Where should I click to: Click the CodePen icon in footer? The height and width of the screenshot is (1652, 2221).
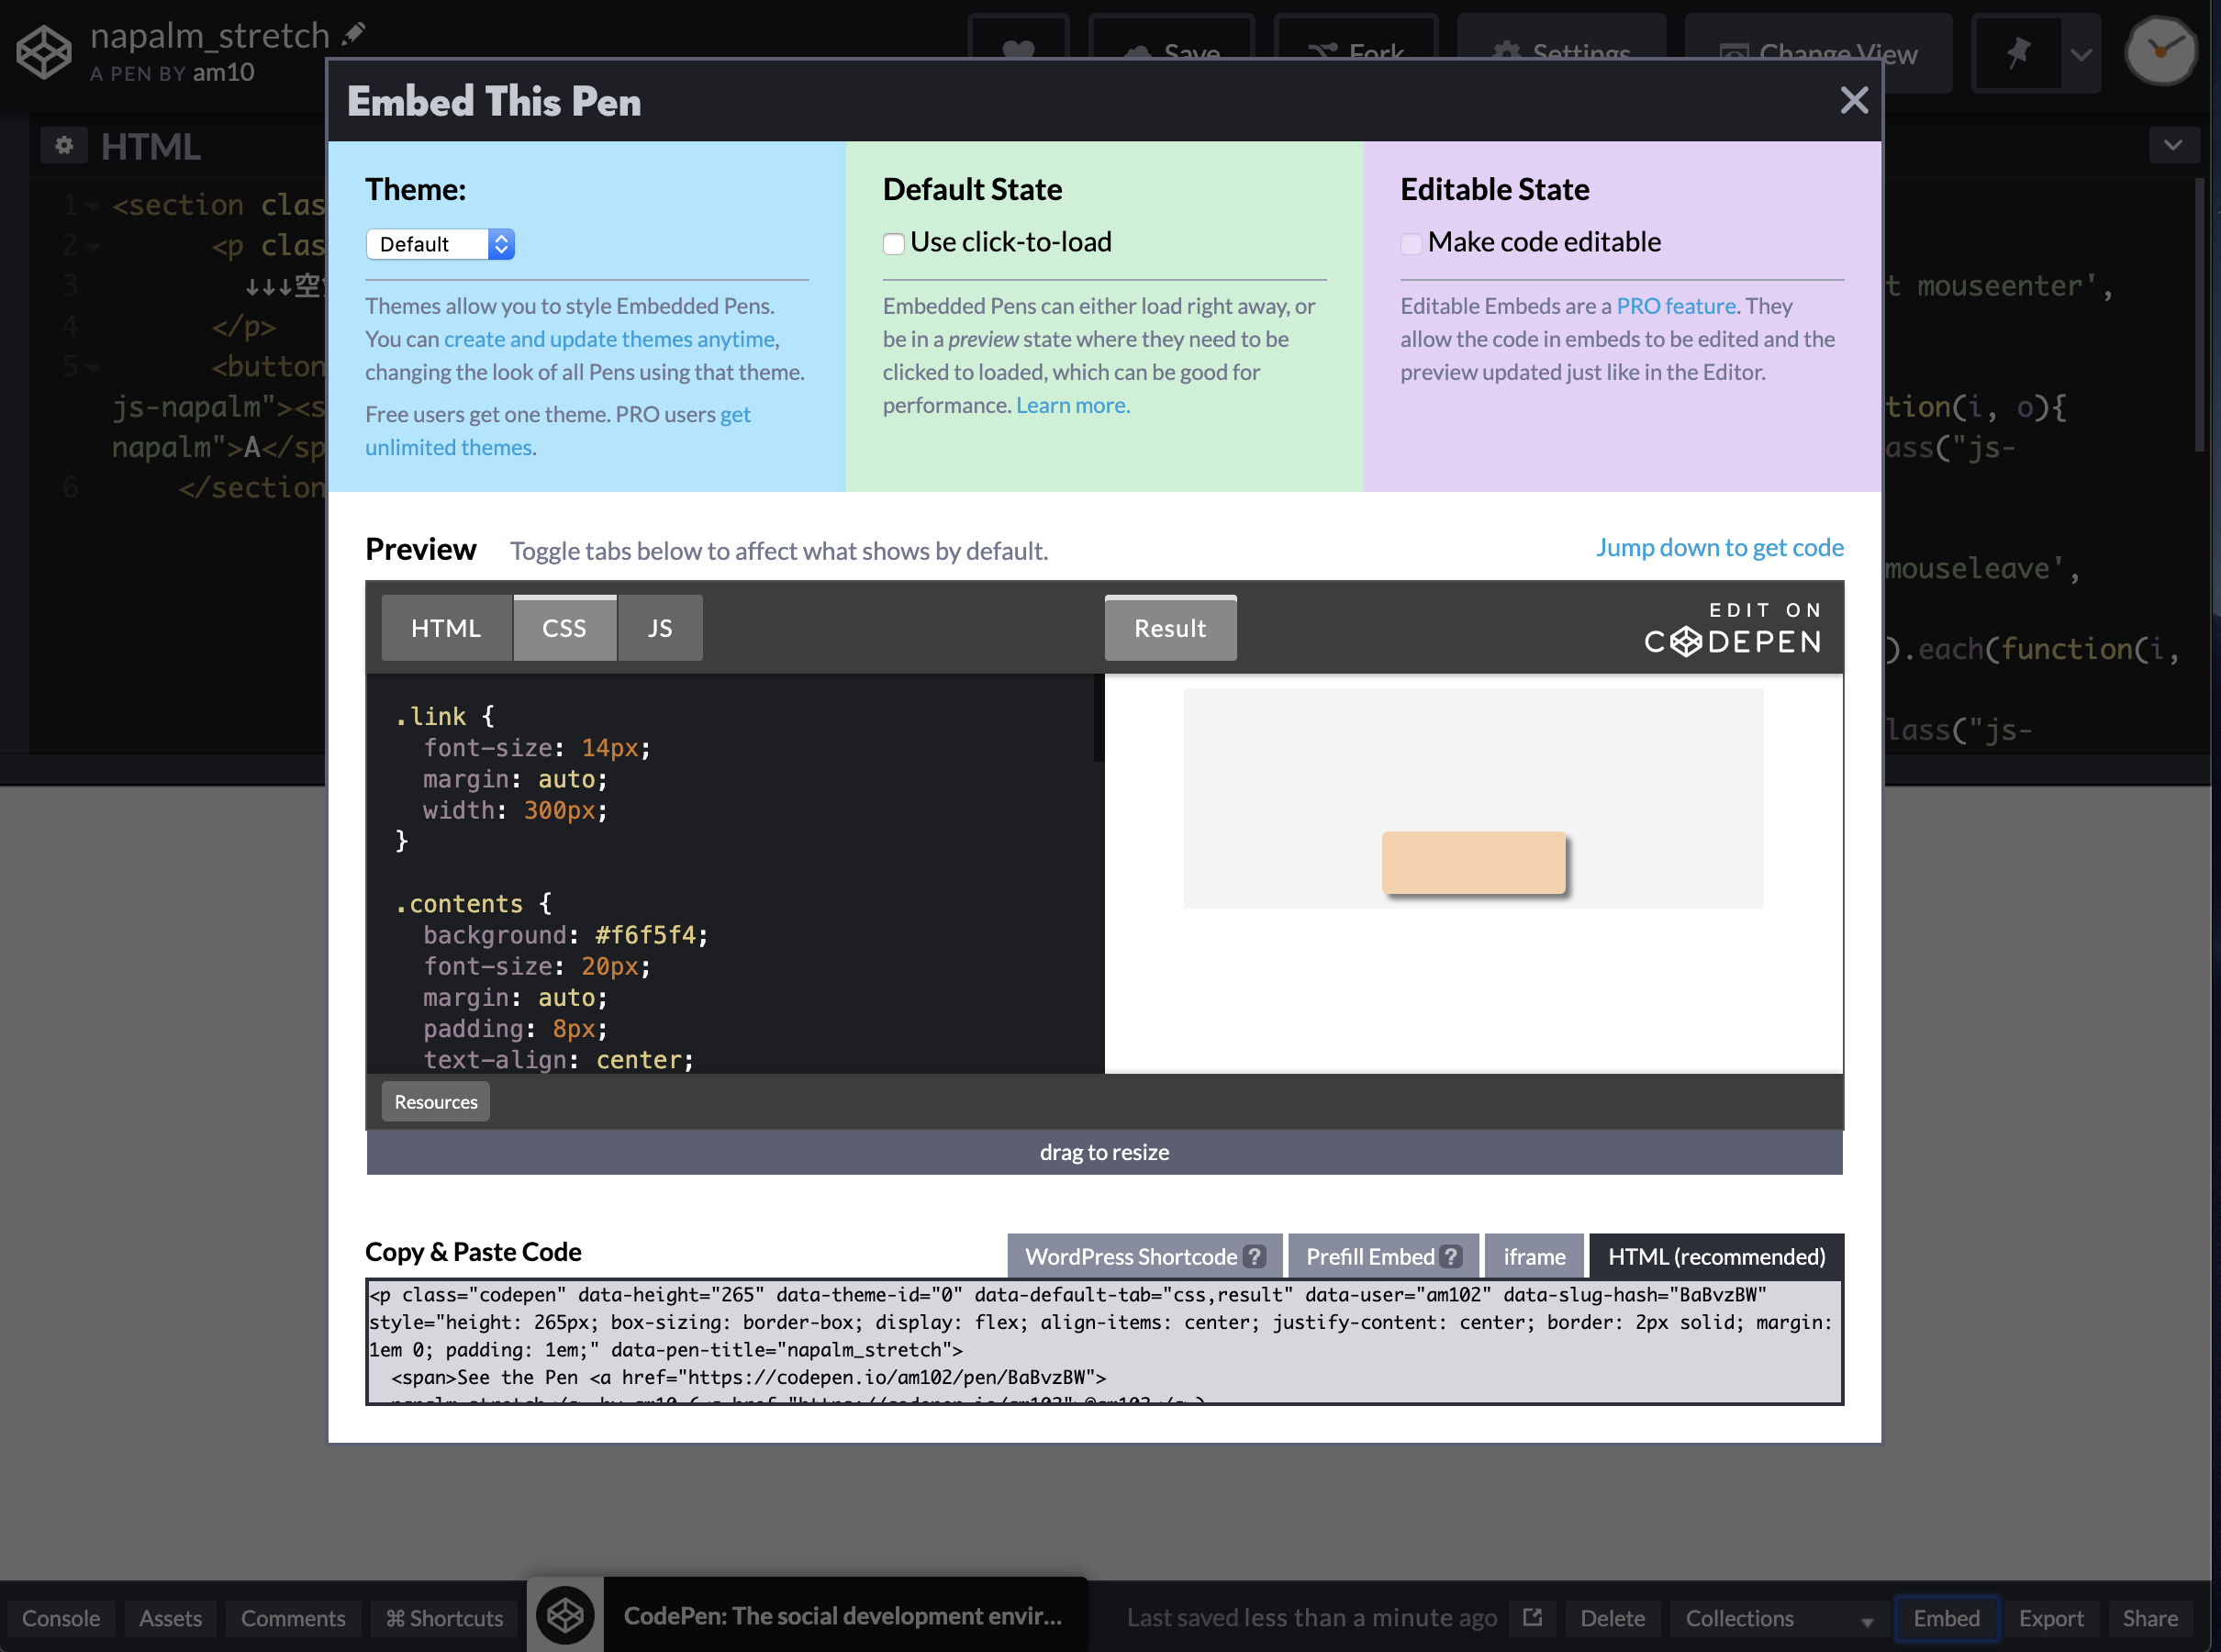(565, 1615)
